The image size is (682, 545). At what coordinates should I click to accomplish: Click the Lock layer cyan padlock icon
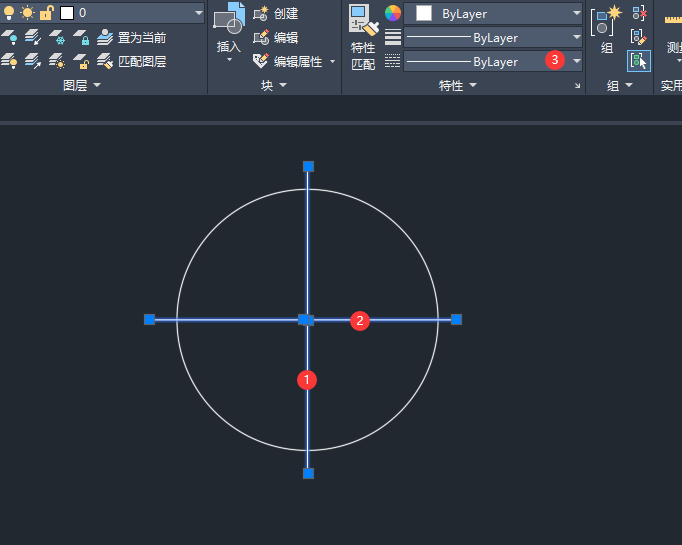tap(81, 37)
